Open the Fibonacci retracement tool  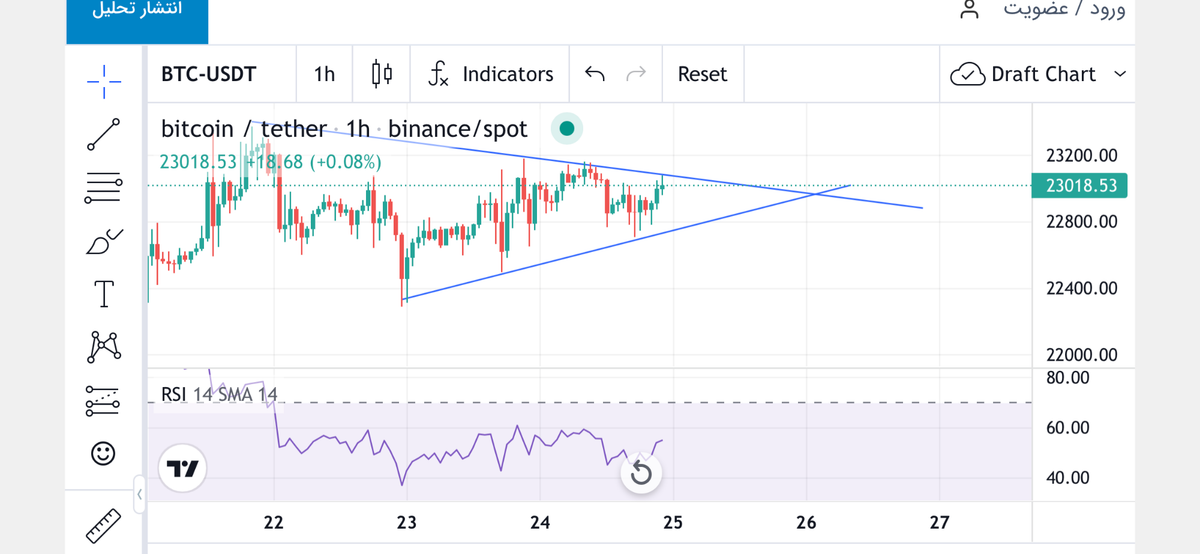pyautogui.click(x=104, y=186)
